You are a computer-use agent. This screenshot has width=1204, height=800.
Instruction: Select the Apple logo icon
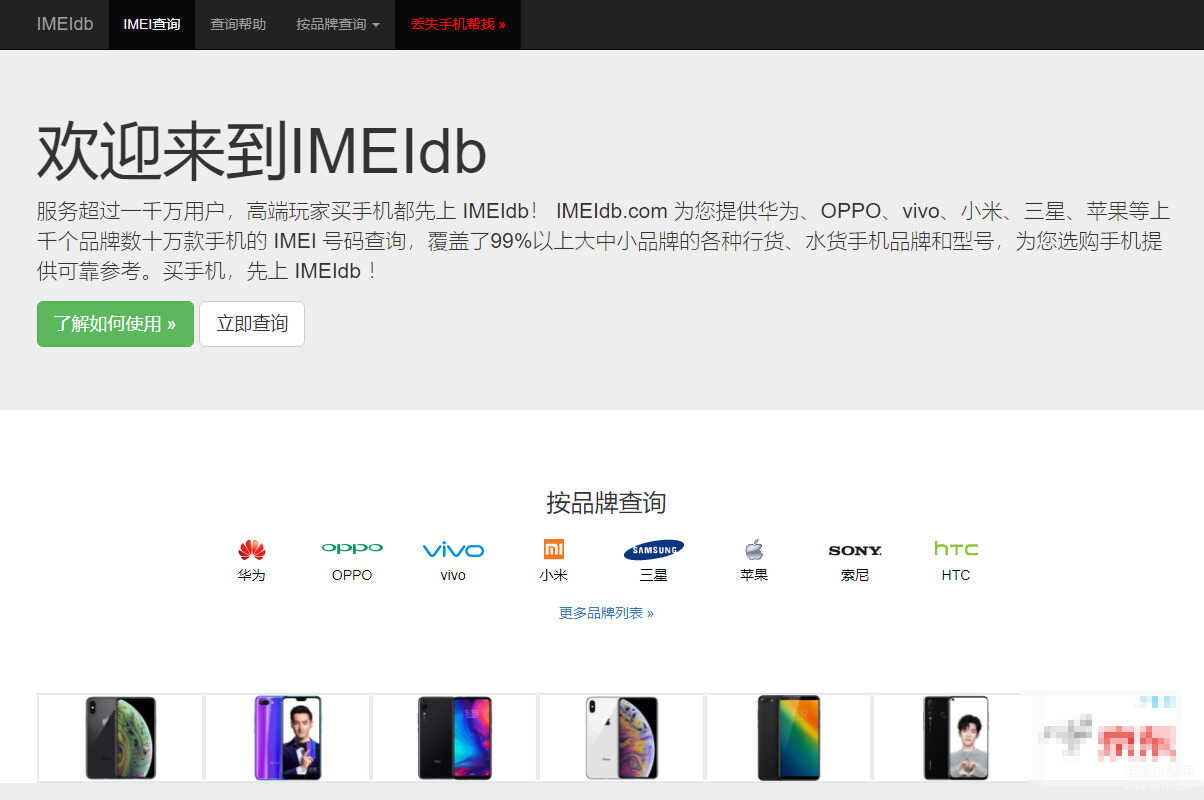click(754, 549)
